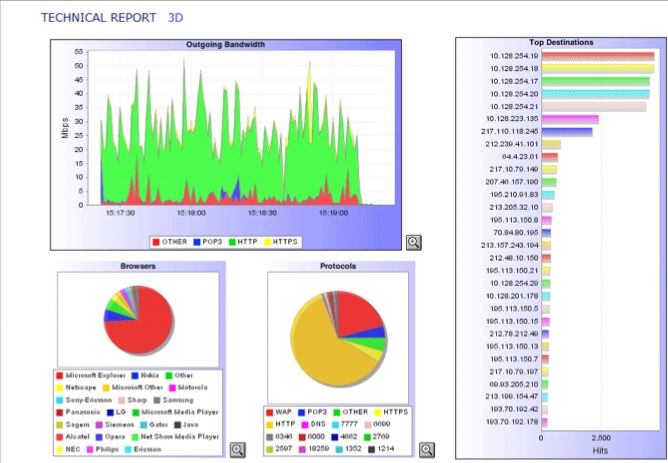The height and width of the screenshot is (463, 668).
Task: Select destination label 193.70.192.178
Action: click(x=512, y=422)
